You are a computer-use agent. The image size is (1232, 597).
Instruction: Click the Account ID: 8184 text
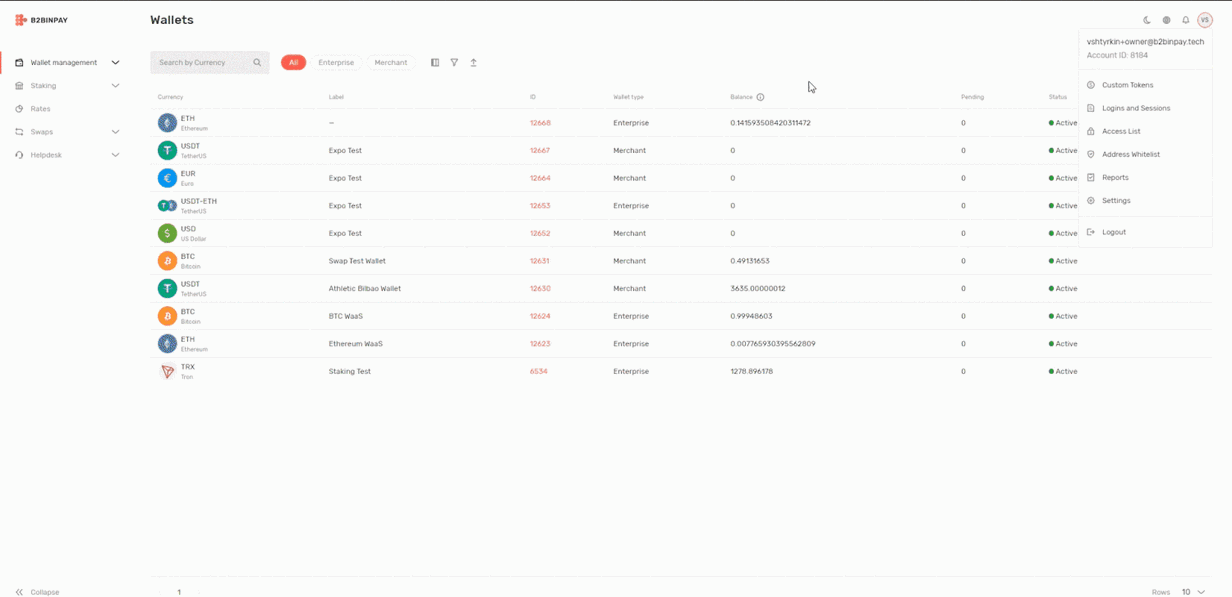click(x=1117, y=55)
